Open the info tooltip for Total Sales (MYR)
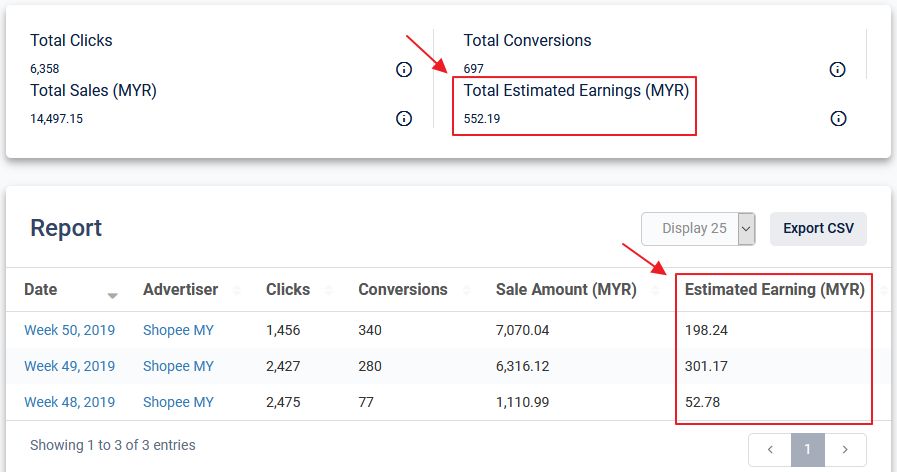The width and height of the screenshot is (897, 472). (404, 118)
